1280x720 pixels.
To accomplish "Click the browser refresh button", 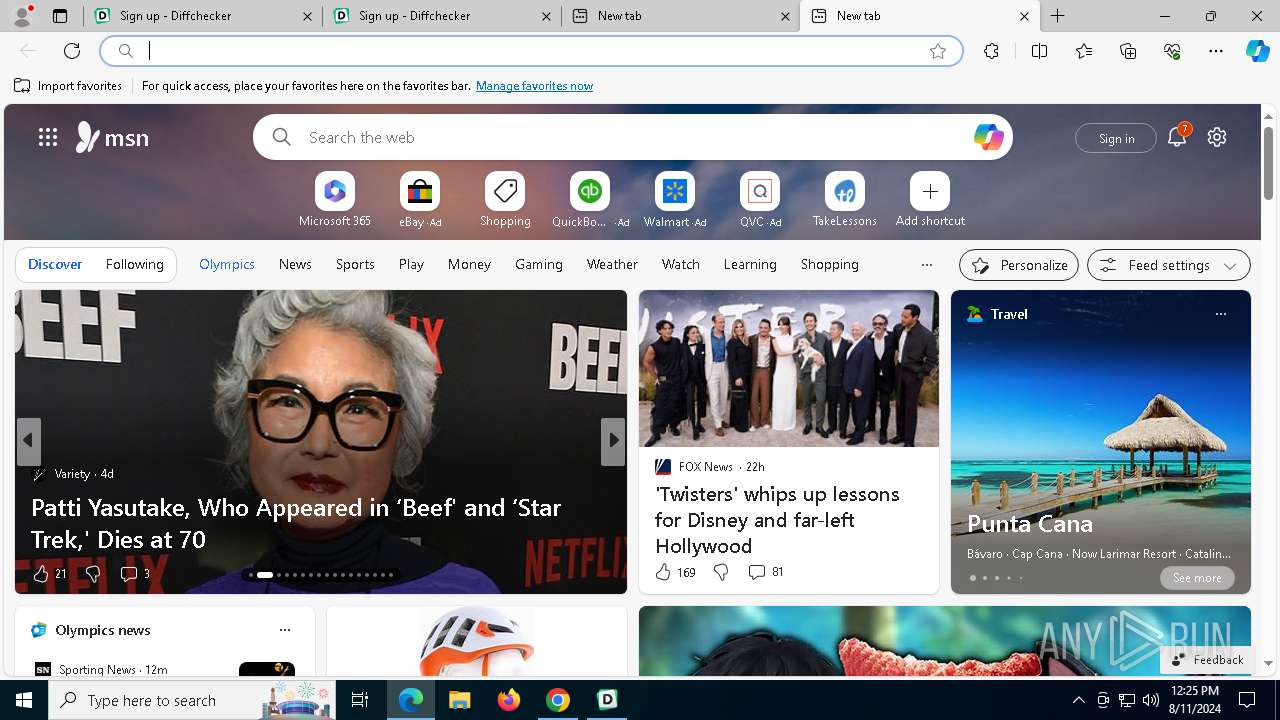I will coord(72,51).
